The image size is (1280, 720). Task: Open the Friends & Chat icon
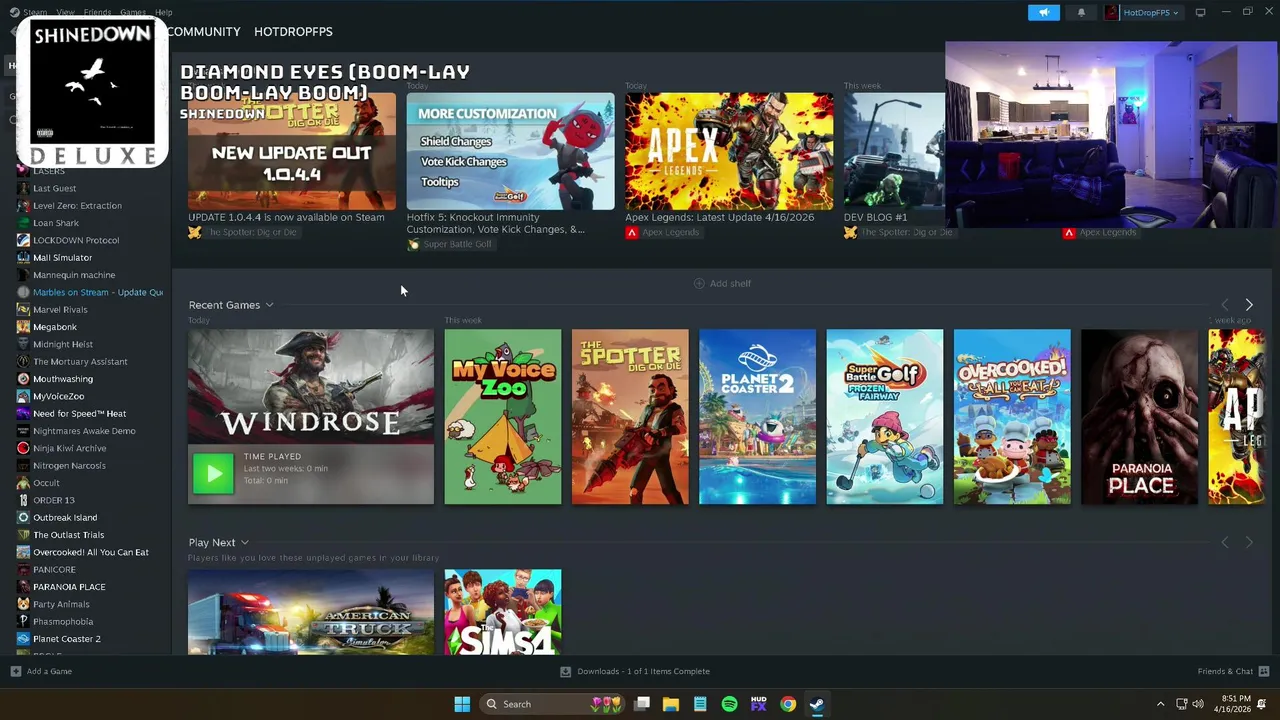1264,671
